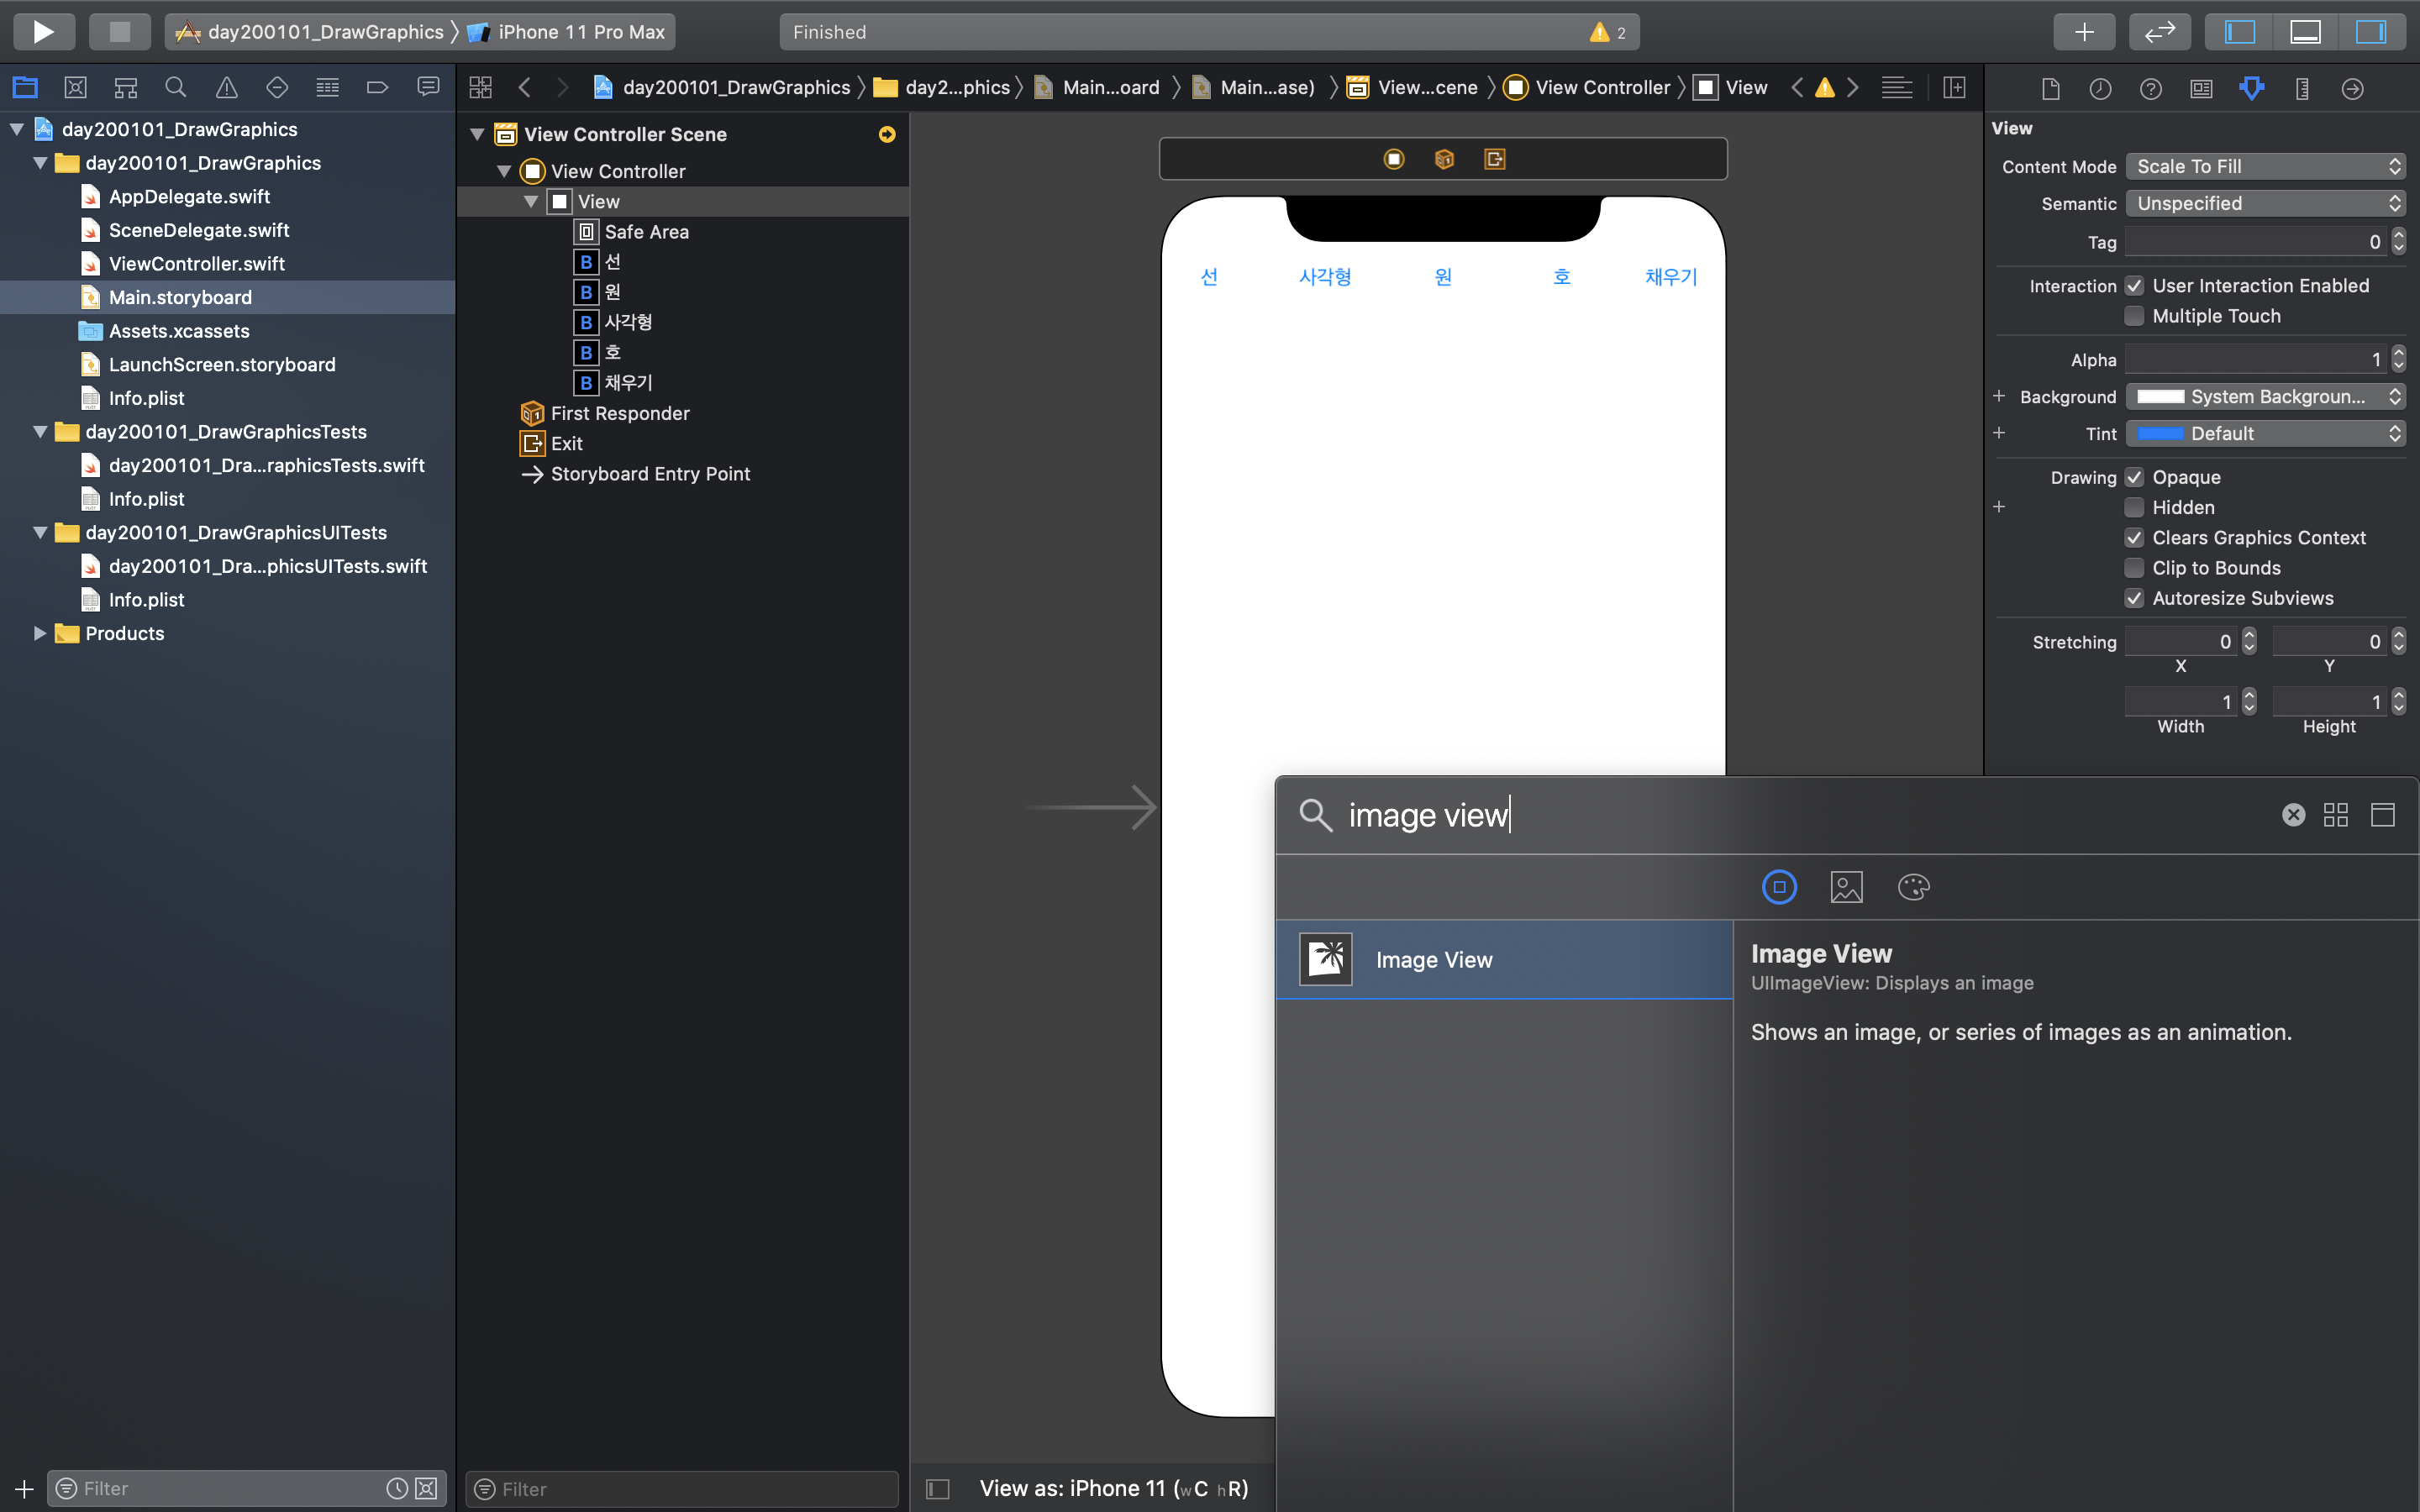Open the Library with the plus button
The height and width of the screenshot is (1512, 2420).
pyautogui.click(x=2083, y=32)
